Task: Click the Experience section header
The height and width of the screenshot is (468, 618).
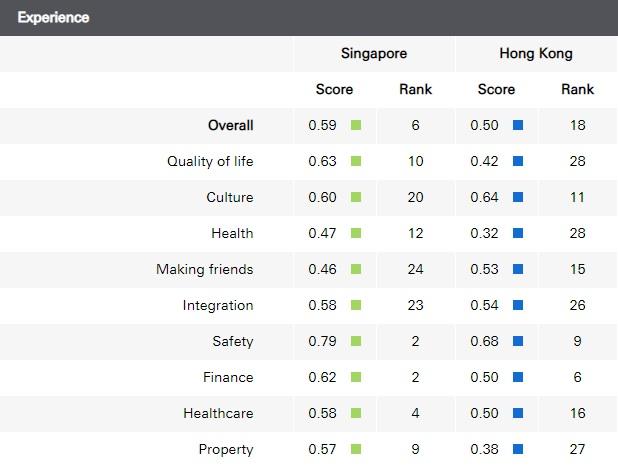Action: (53, 18)
